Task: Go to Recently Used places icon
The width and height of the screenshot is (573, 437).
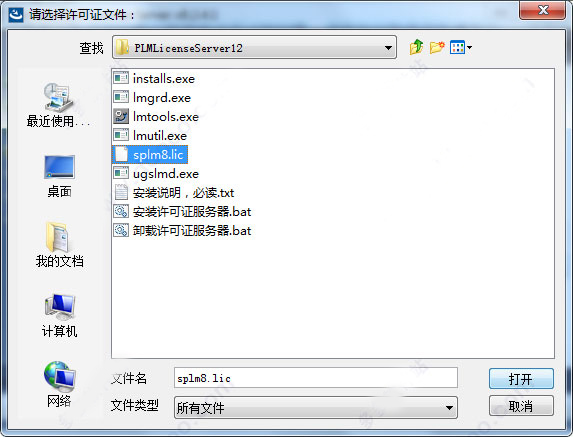Action: [x=58, y=105]
